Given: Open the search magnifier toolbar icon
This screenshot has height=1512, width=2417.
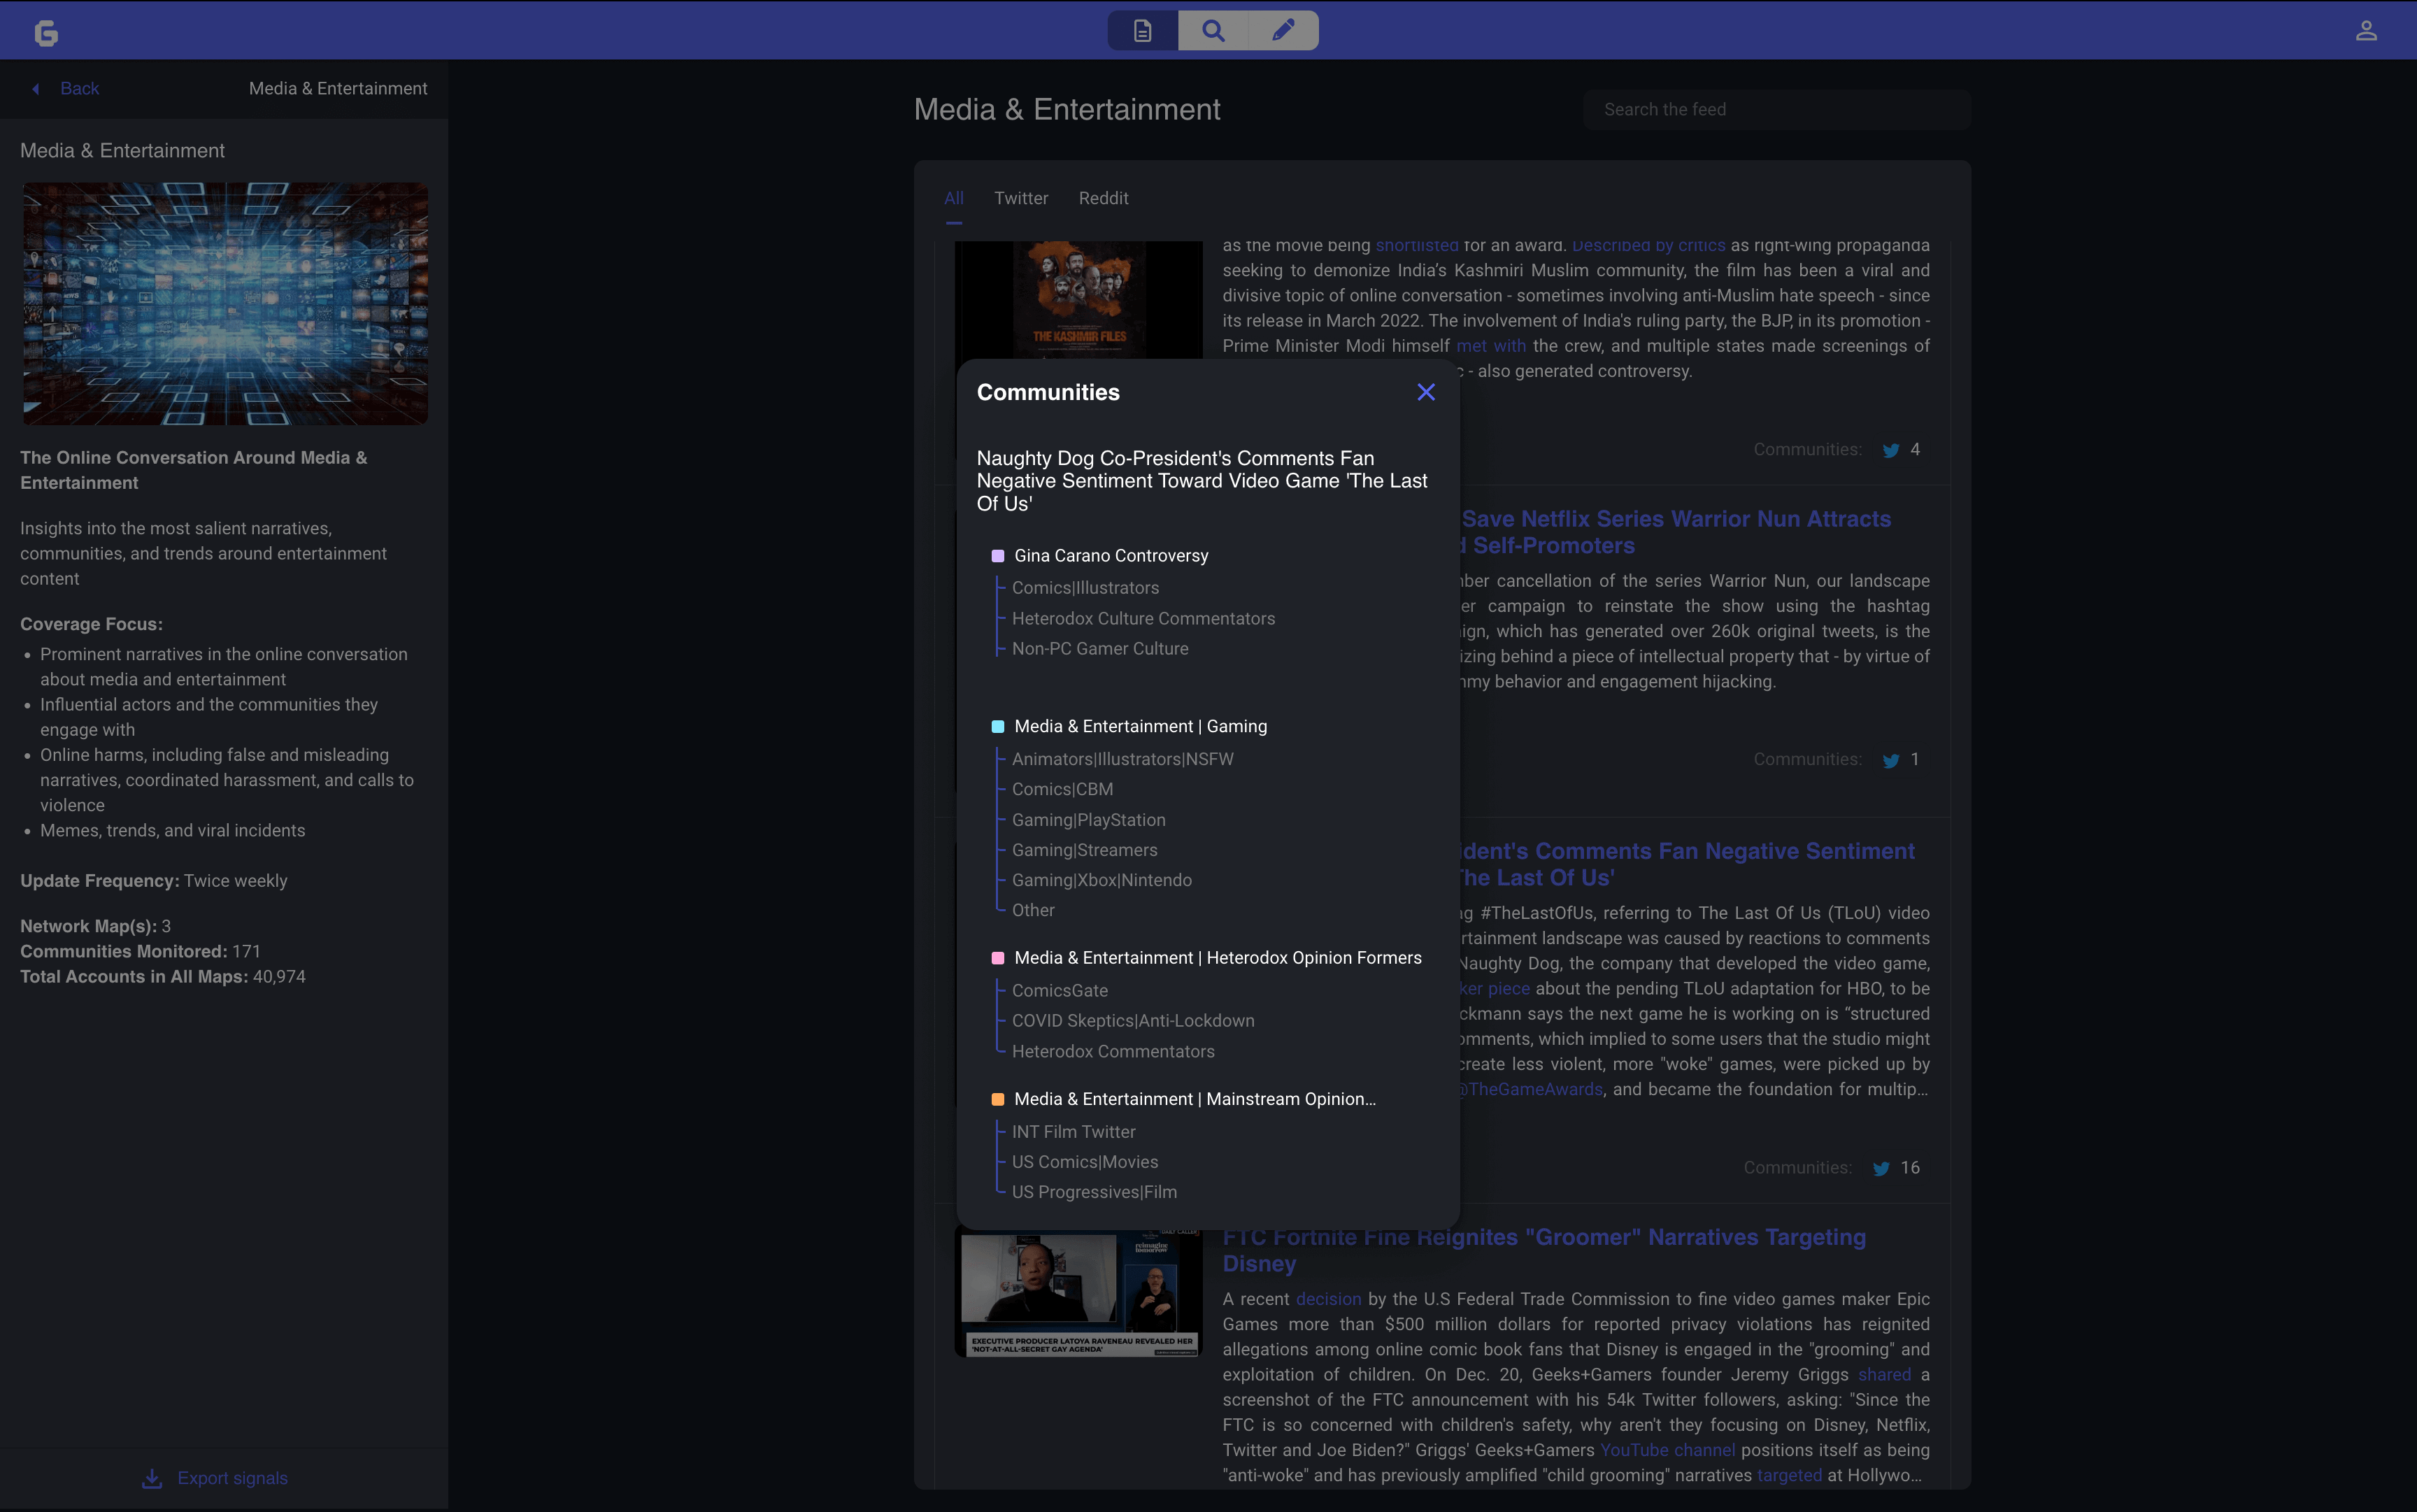Looking at the screenshot, I should 1213,31.
